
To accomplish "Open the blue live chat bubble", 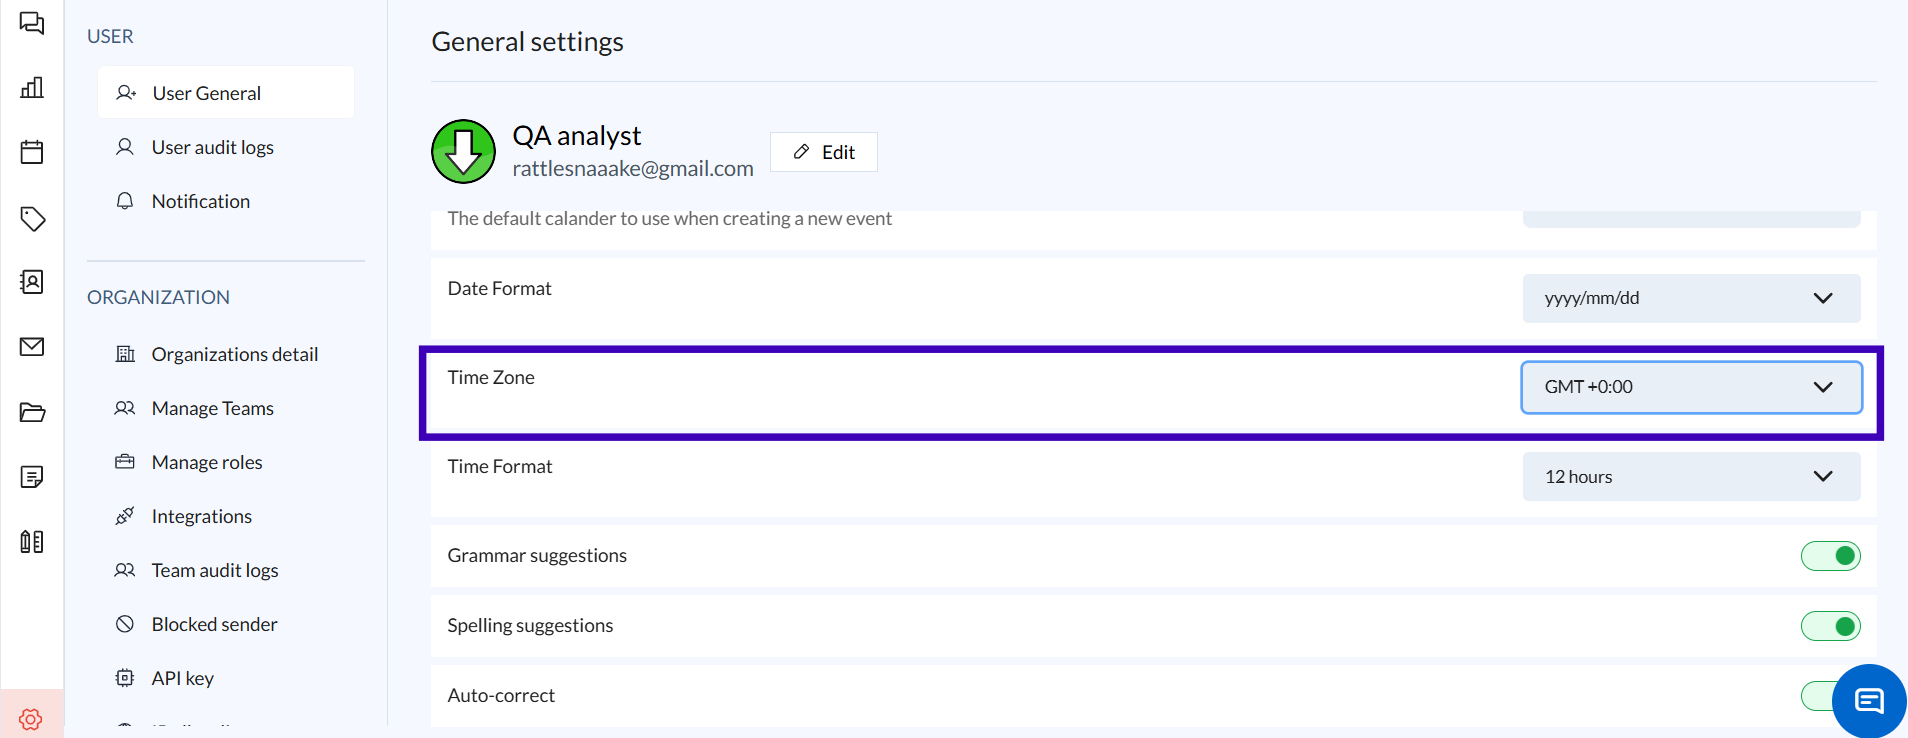I will 1868,700.
